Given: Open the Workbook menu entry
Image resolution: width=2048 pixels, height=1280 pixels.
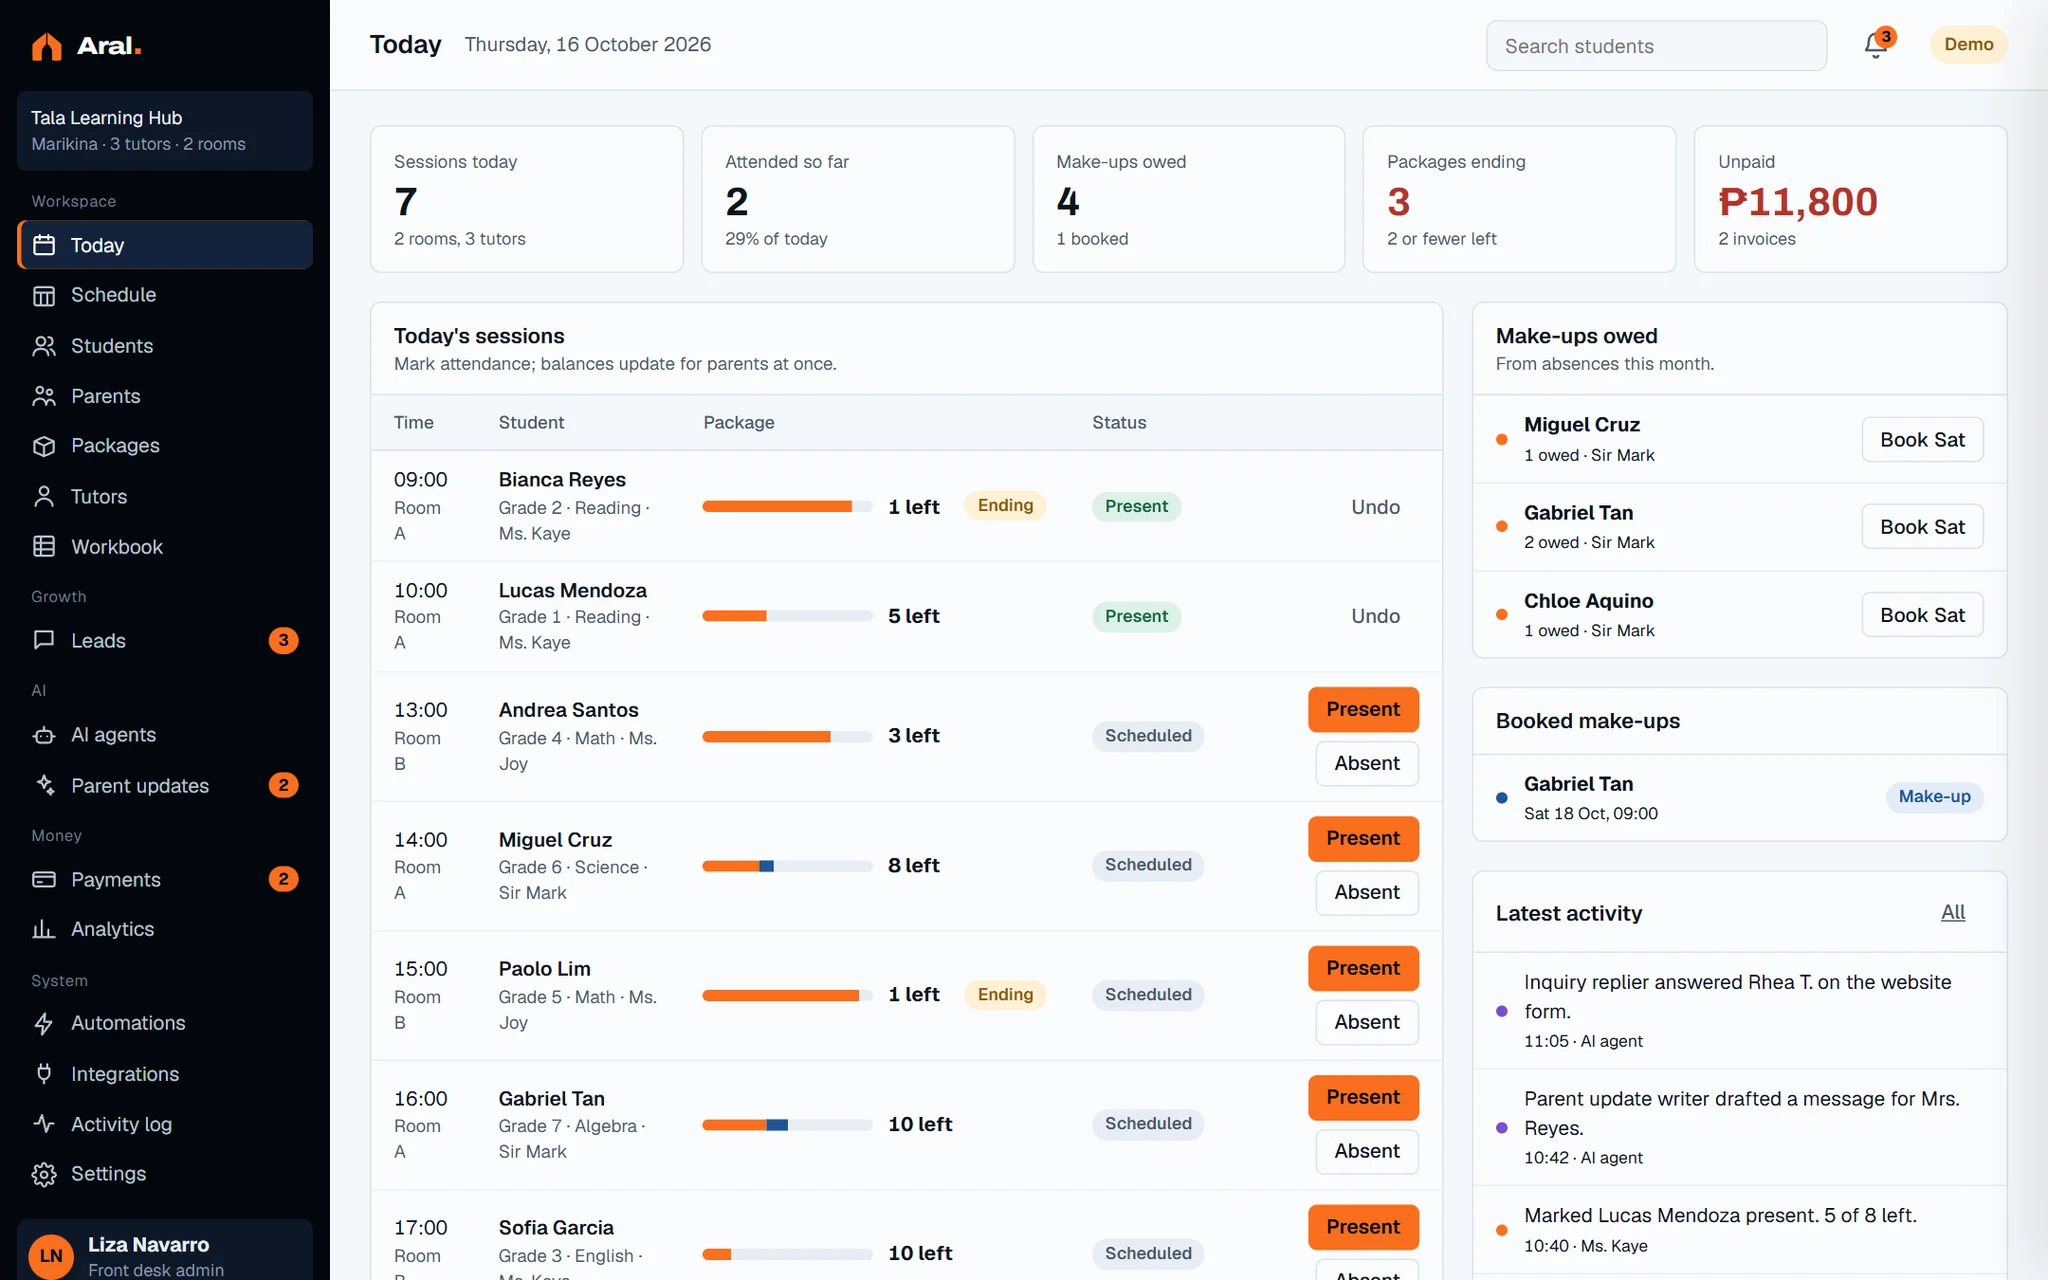Looking at the screenshot, I should coord(165,546).
